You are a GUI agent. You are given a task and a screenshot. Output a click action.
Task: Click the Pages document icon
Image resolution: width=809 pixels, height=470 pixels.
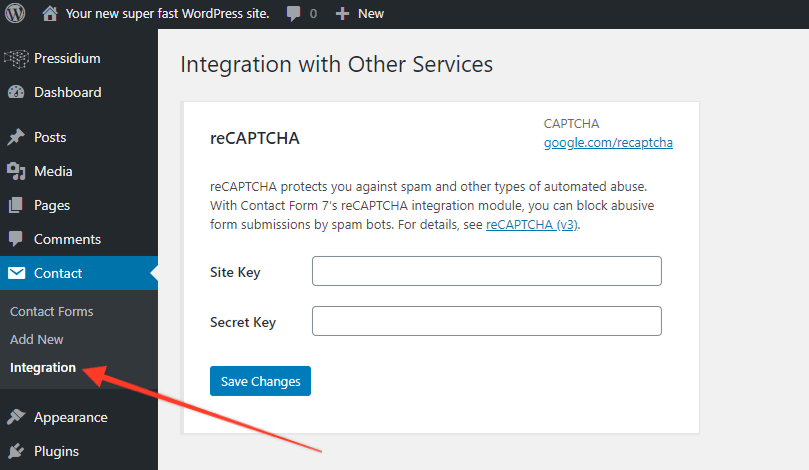coord(16,205)
